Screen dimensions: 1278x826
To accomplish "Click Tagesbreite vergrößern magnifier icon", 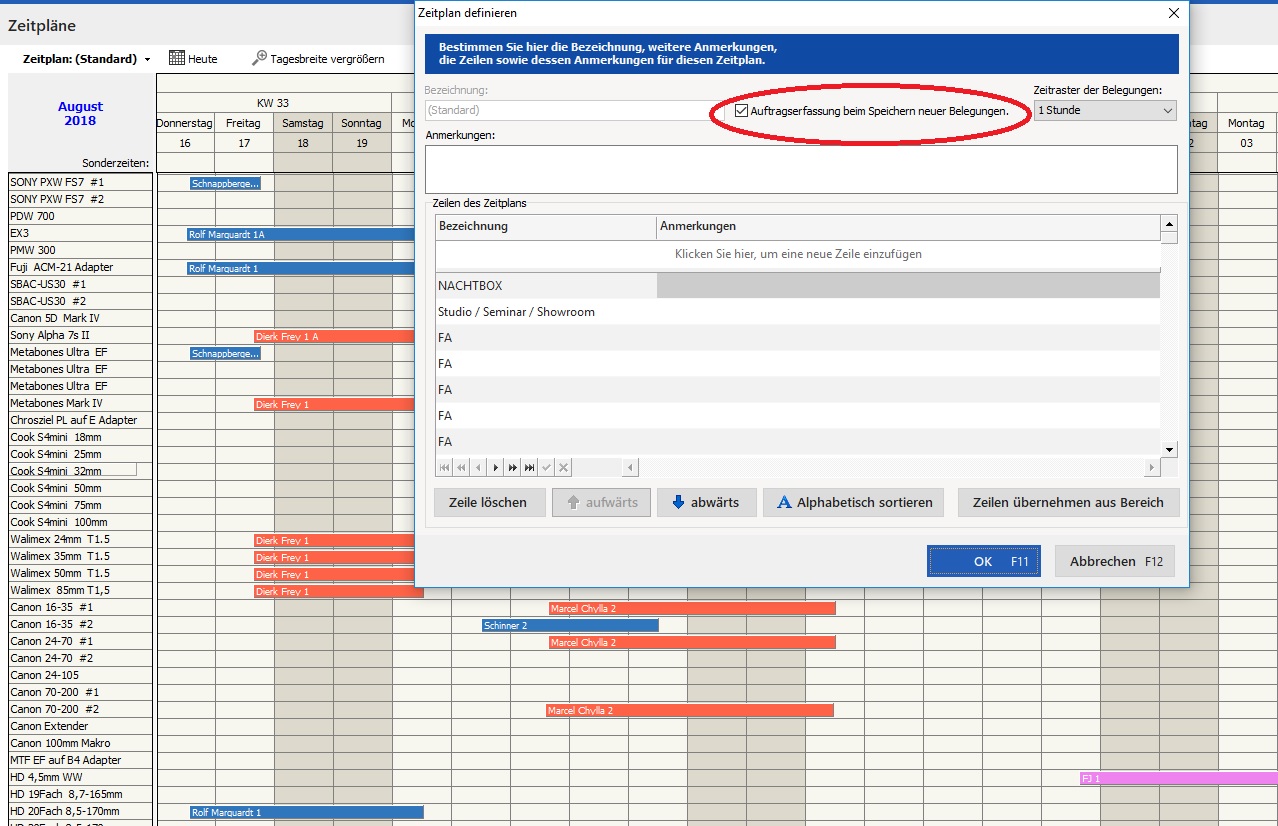I will 259,58.
